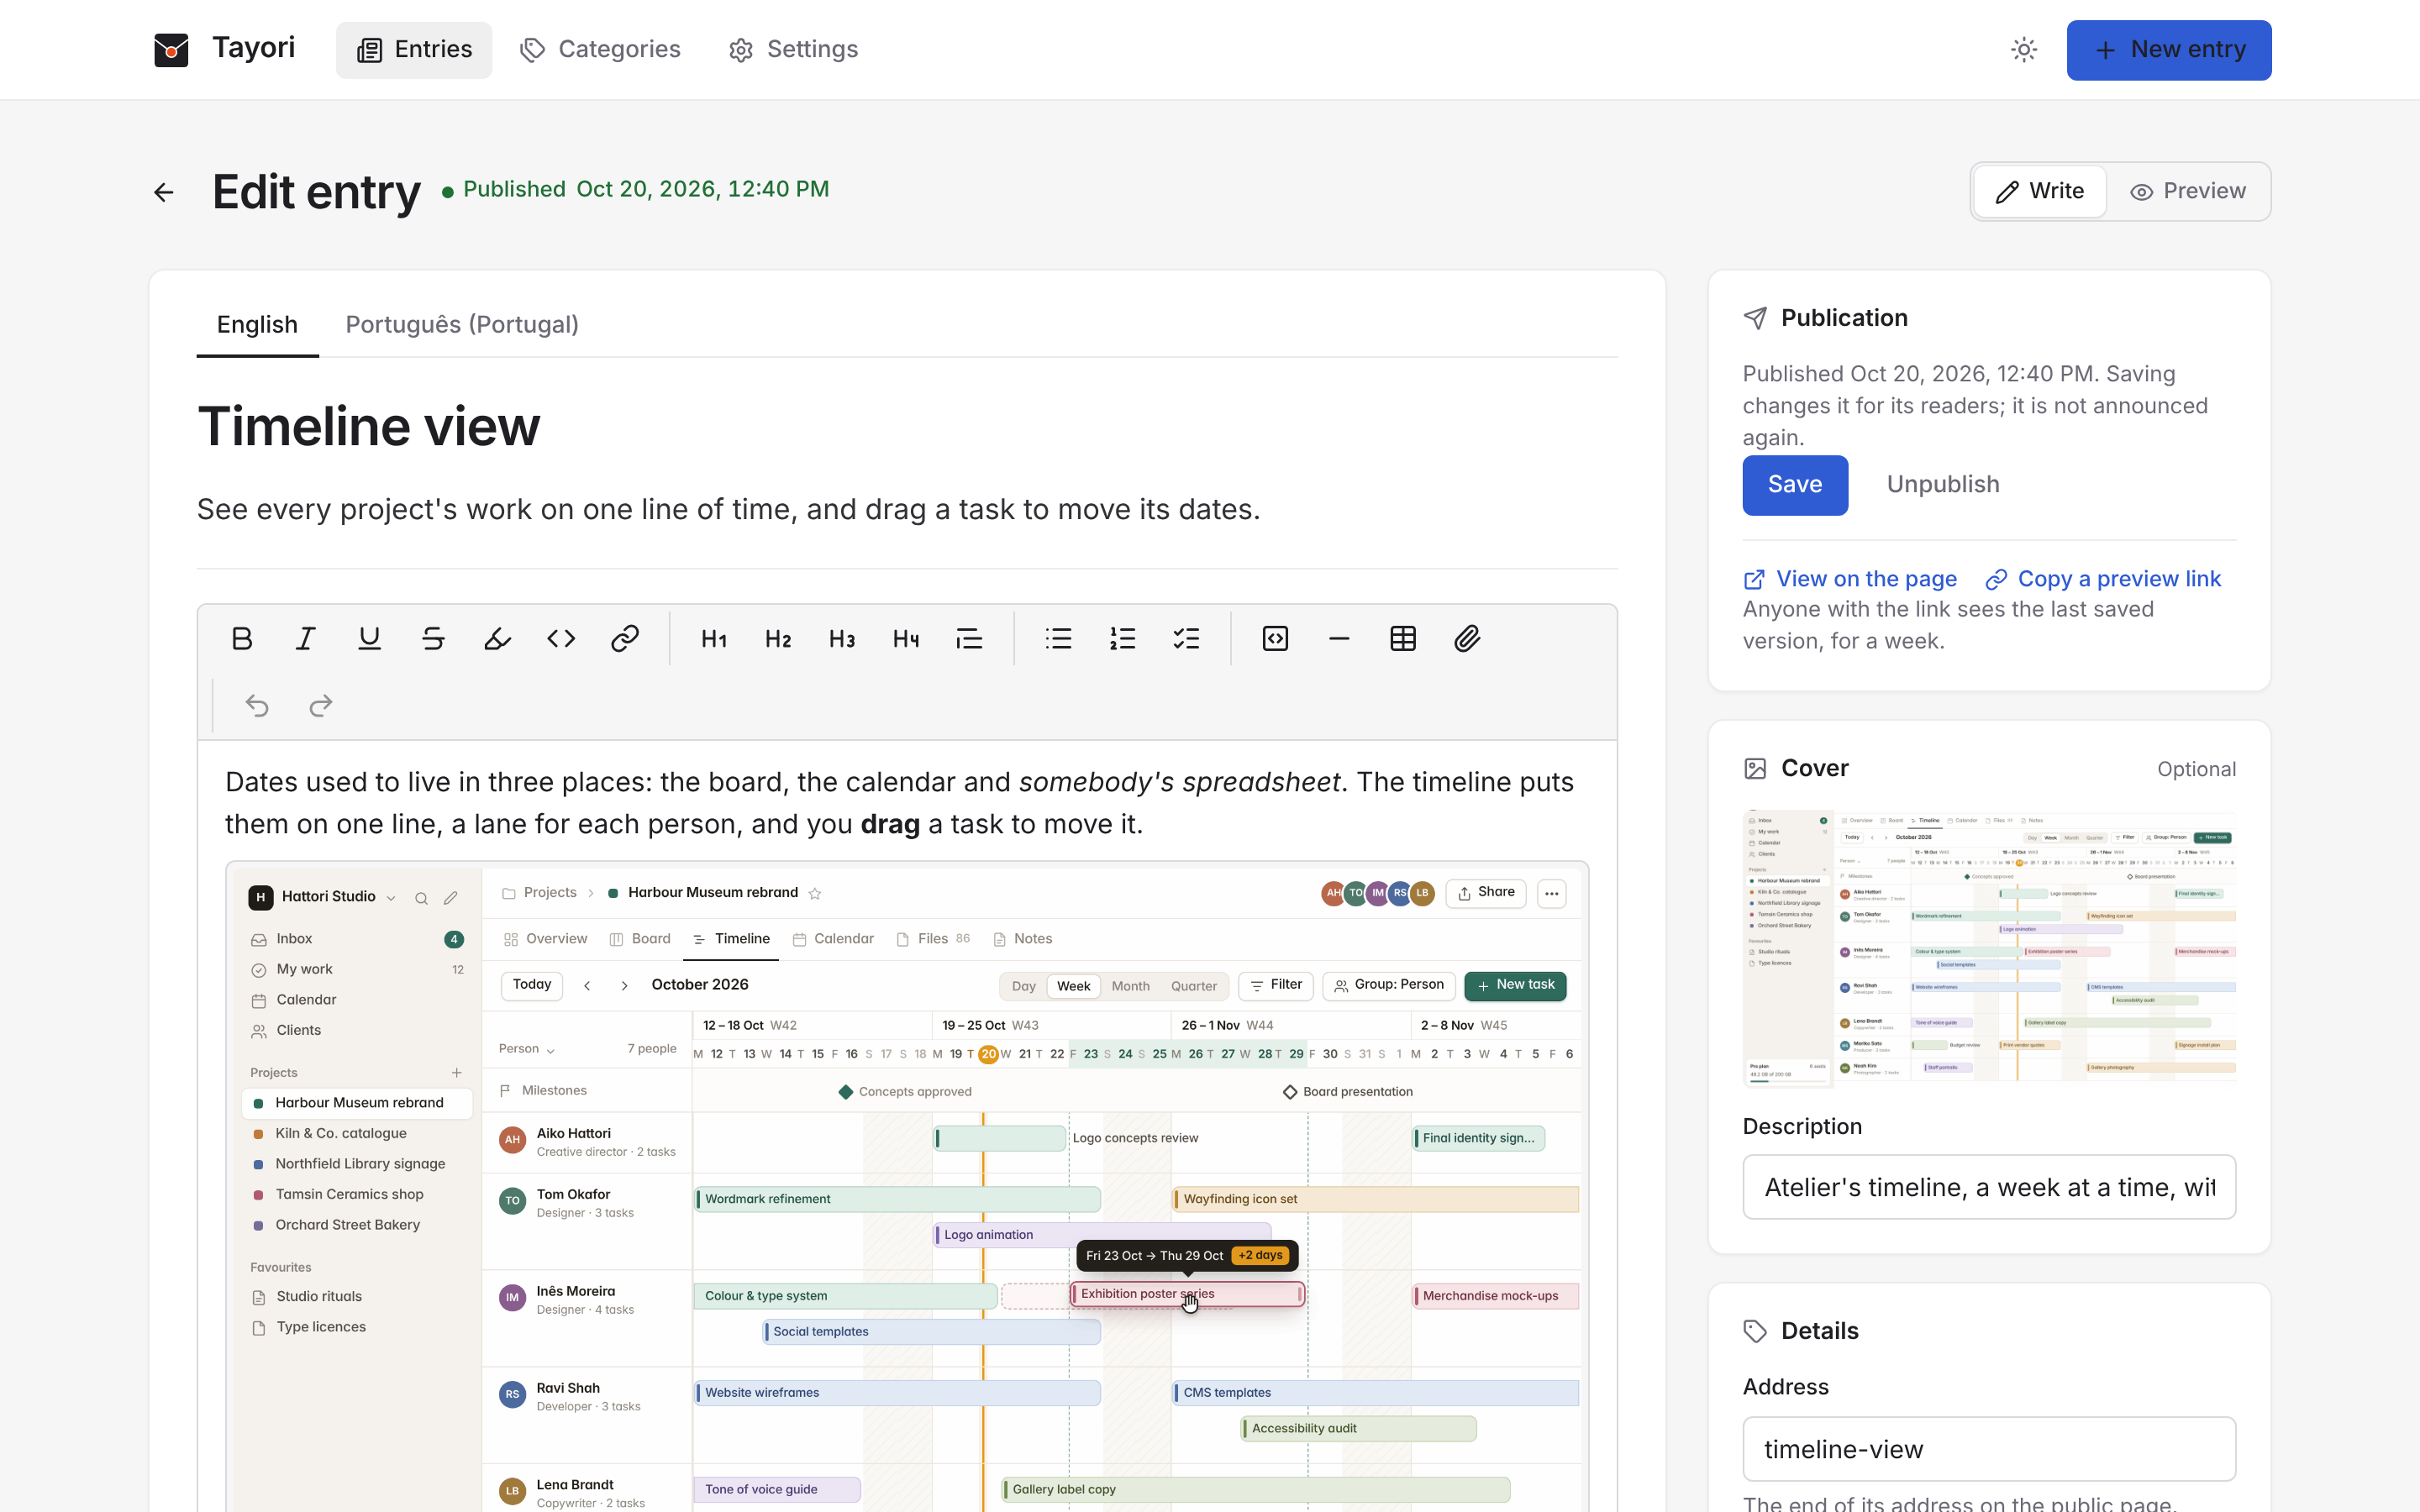The image size is (2420, 1512).
Task: Undo the last edit
Action: (257, 706)
